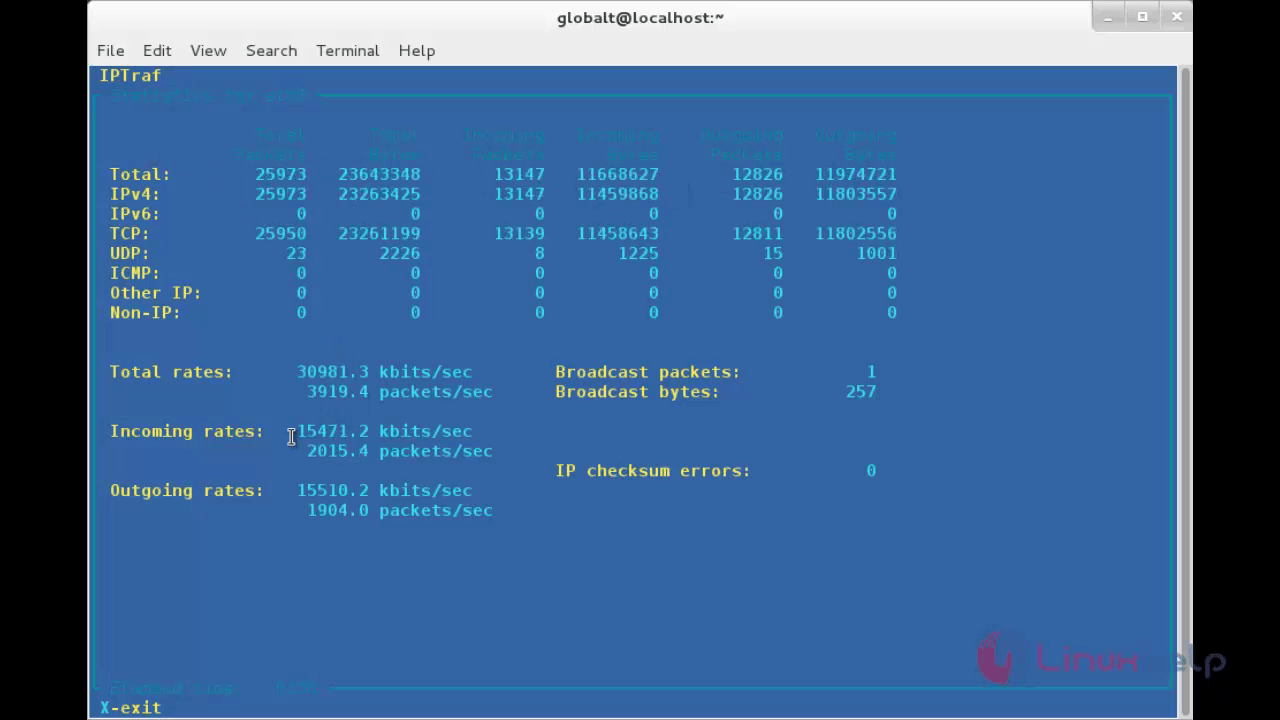1280x720 pixels.
Task: Click broadcast bytes value 257
Action: (861, 392)
